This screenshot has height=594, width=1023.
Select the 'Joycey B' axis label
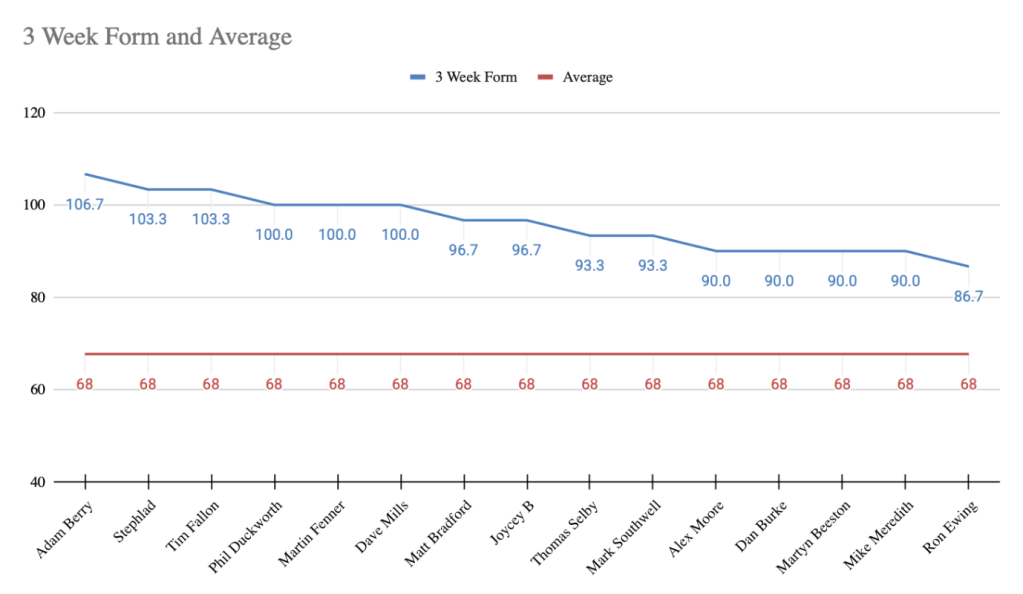click(x=512, y=517)
